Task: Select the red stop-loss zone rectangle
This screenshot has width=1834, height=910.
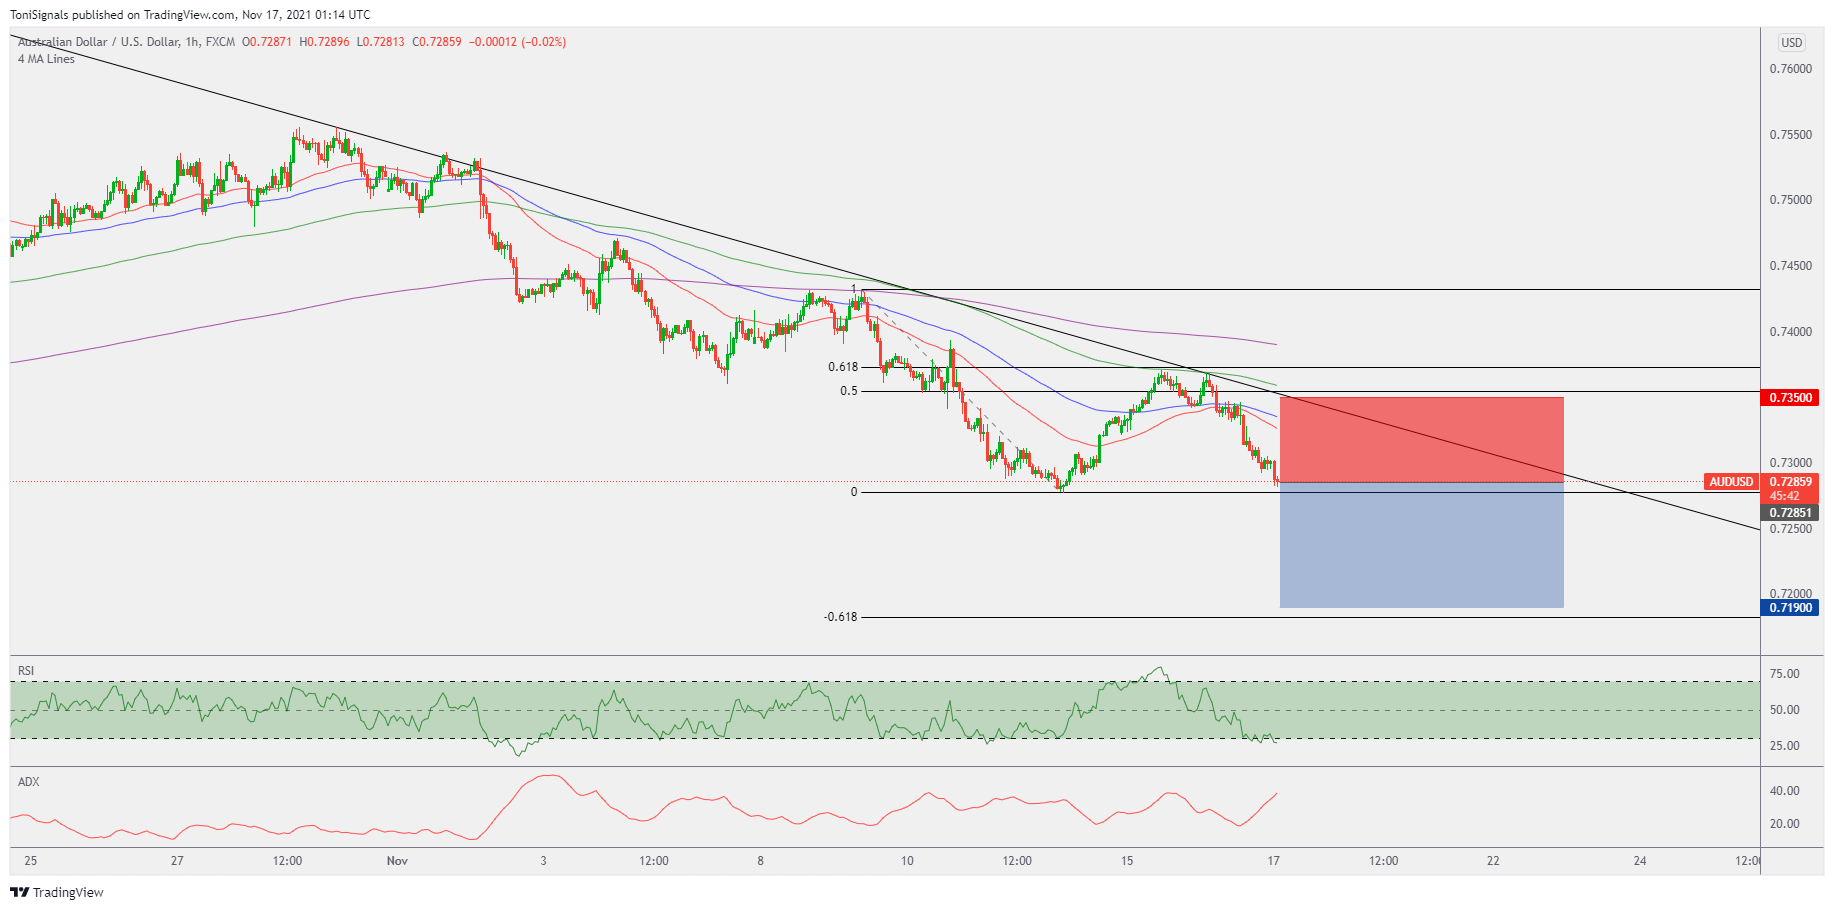Action: pos(1421,440)
